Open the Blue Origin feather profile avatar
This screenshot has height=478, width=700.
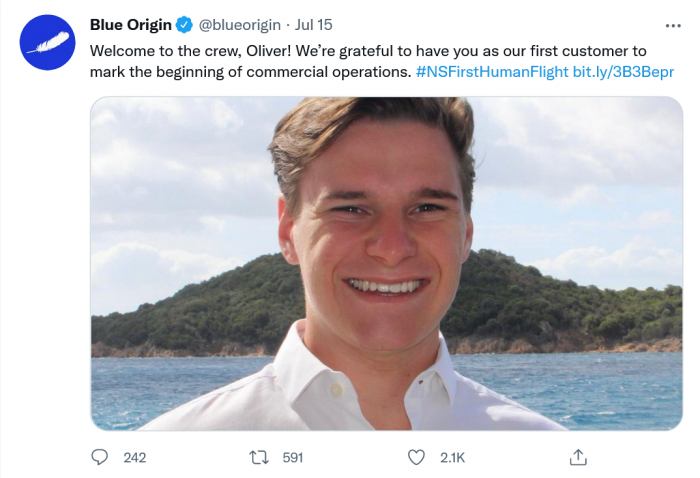coord(48,42)
